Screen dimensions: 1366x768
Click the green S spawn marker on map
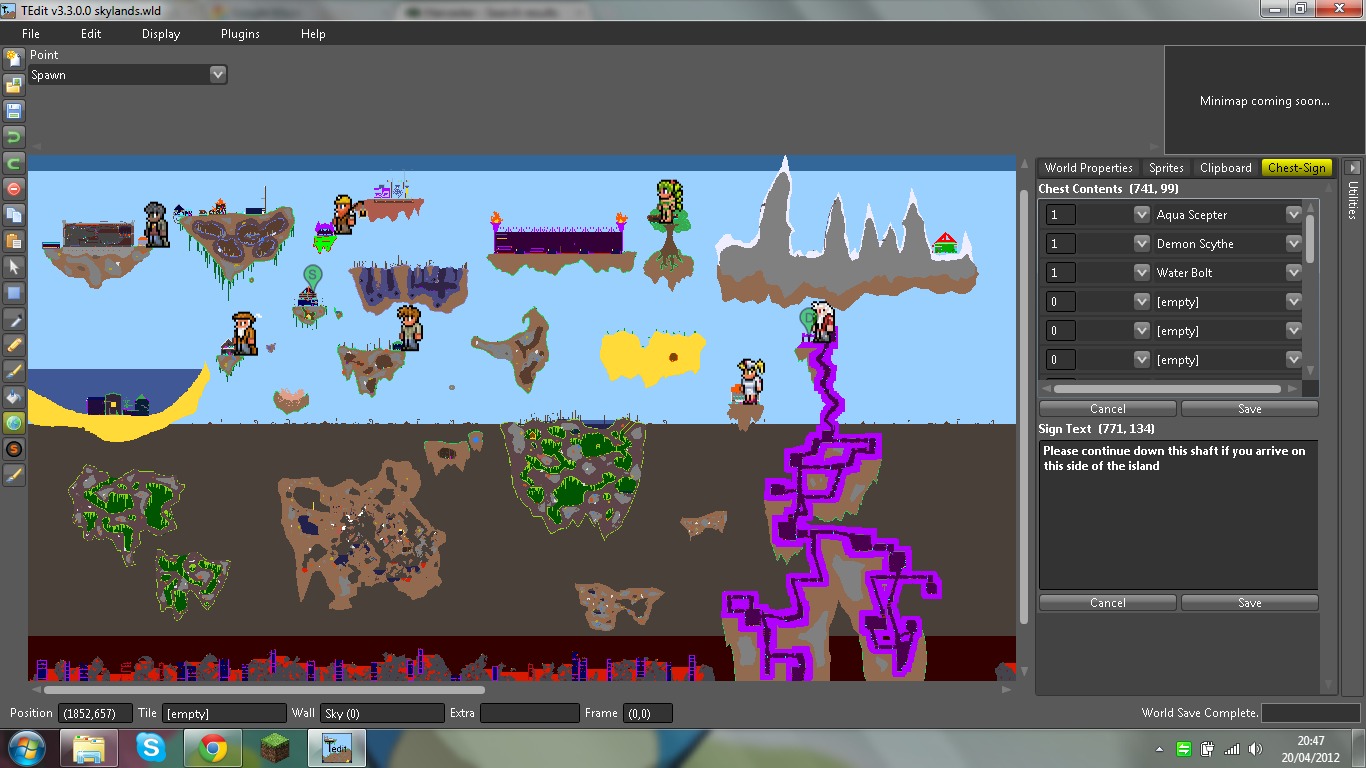click(x=312, y=274)
